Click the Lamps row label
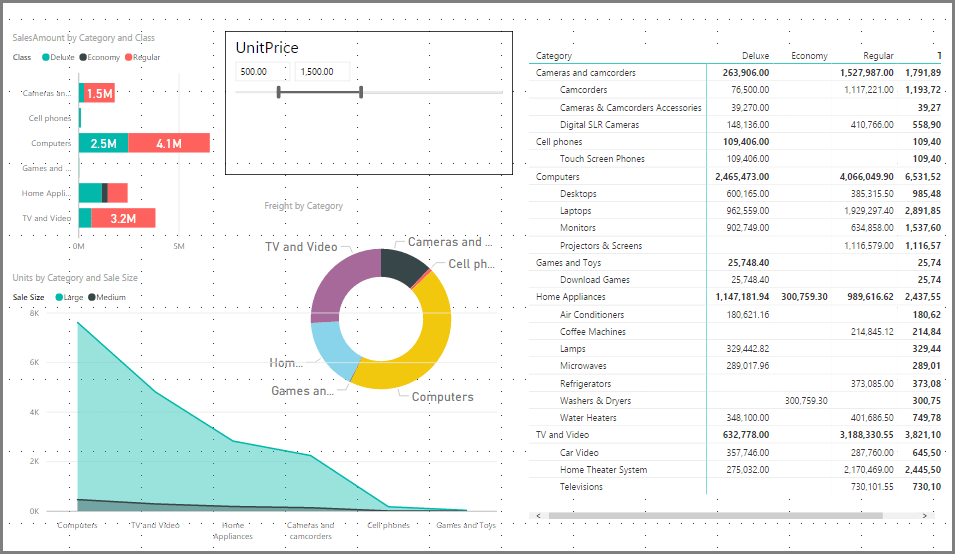Viewport: 955px width, 554px height. click(x=573, y=349)
